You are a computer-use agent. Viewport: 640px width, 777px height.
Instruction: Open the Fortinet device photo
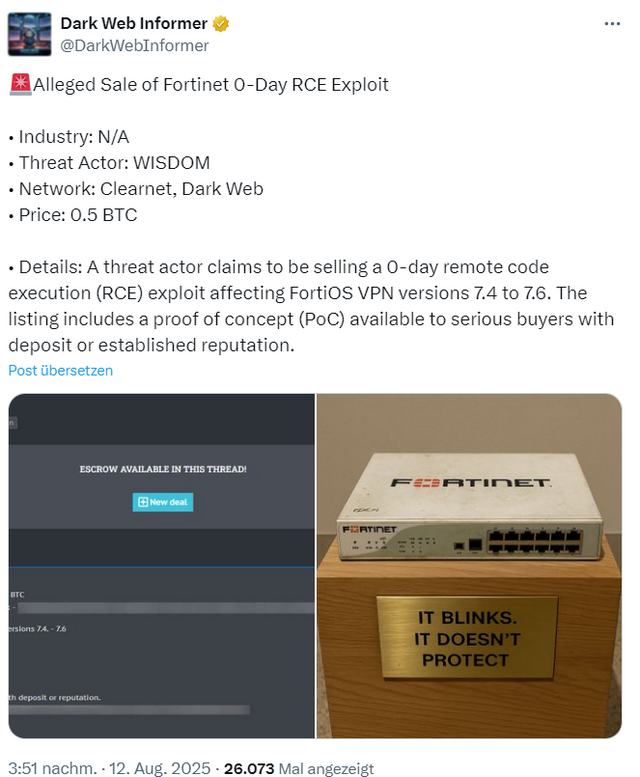click(x=469, y=566)
